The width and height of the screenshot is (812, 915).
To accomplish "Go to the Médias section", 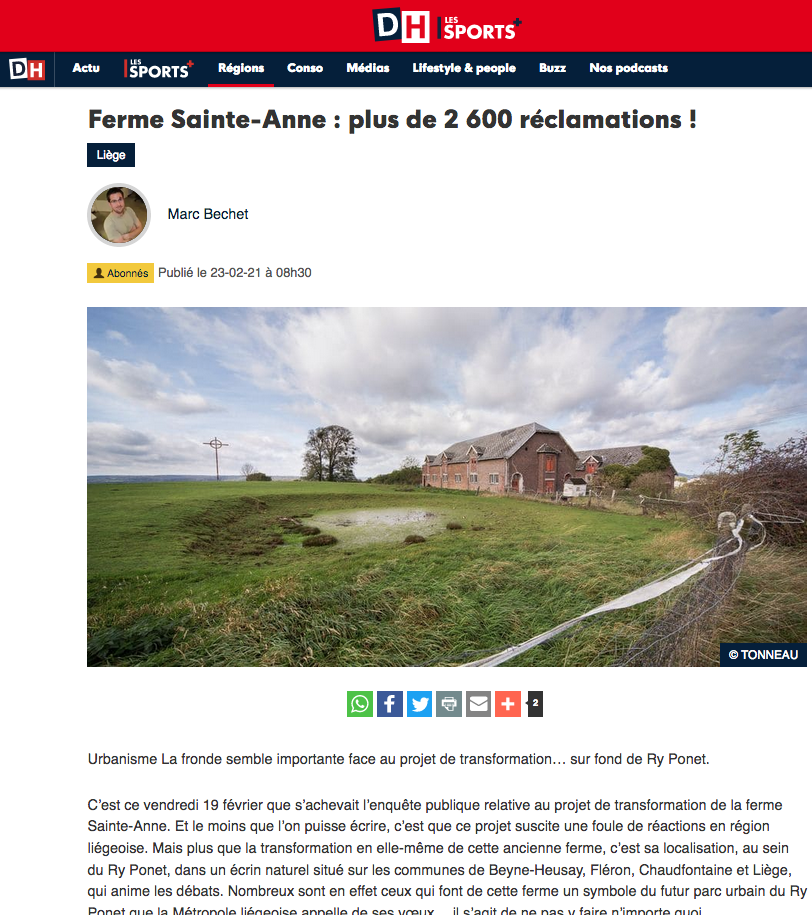I will [368, 68].
